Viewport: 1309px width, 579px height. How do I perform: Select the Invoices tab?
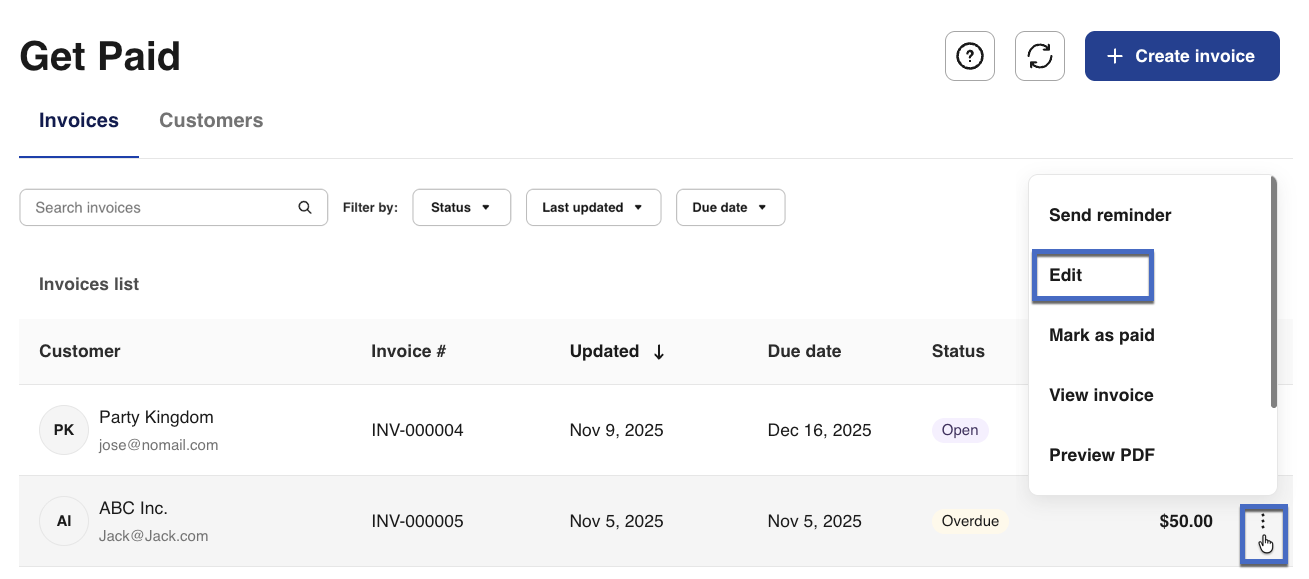pyautogui.click(x=79, y=121)
